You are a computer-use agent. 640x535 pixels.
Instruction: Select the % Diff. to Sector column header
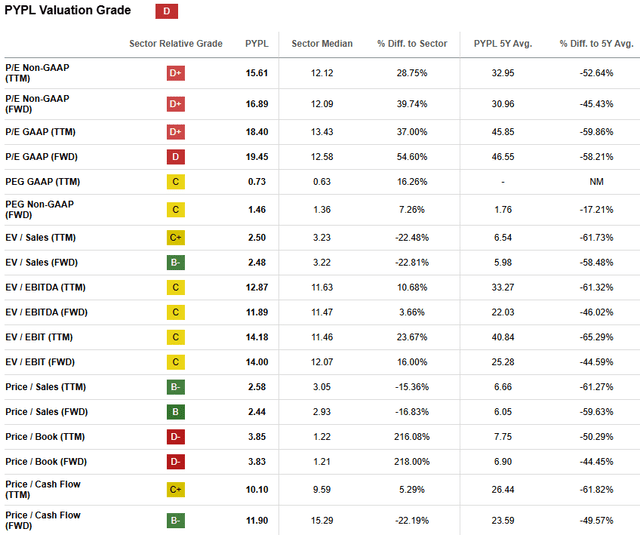(410, 44)
